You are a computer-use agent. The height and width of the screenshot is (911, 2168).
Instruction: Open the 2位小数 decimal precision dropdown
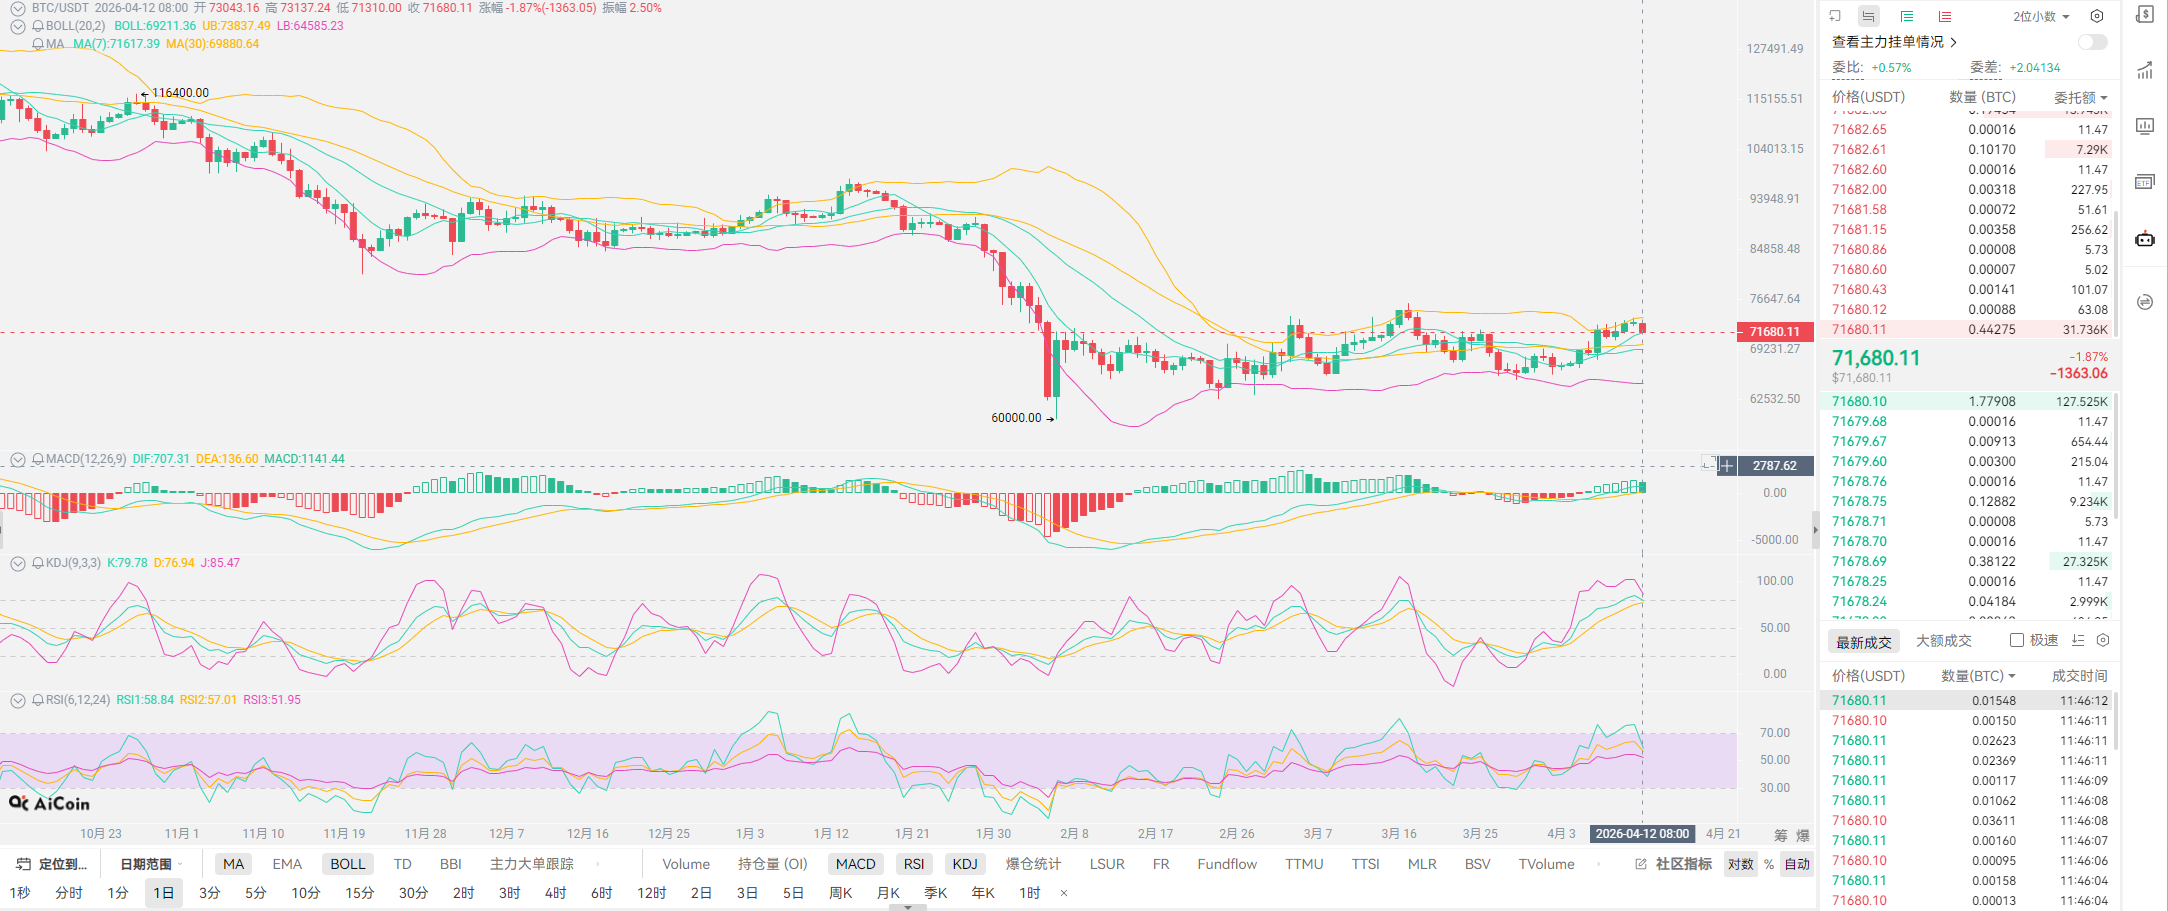[2042, 16]
